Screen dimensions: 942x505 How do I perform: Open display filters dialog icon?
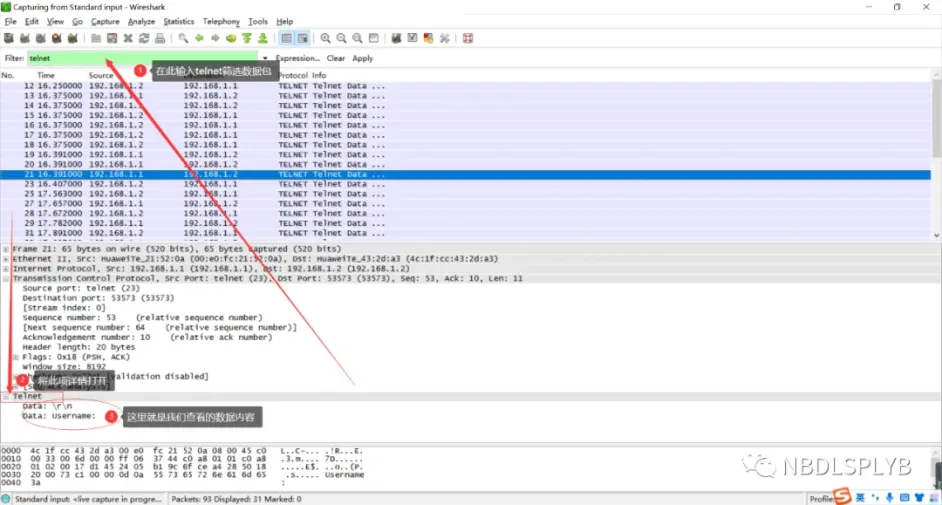(x=412, y=38)
